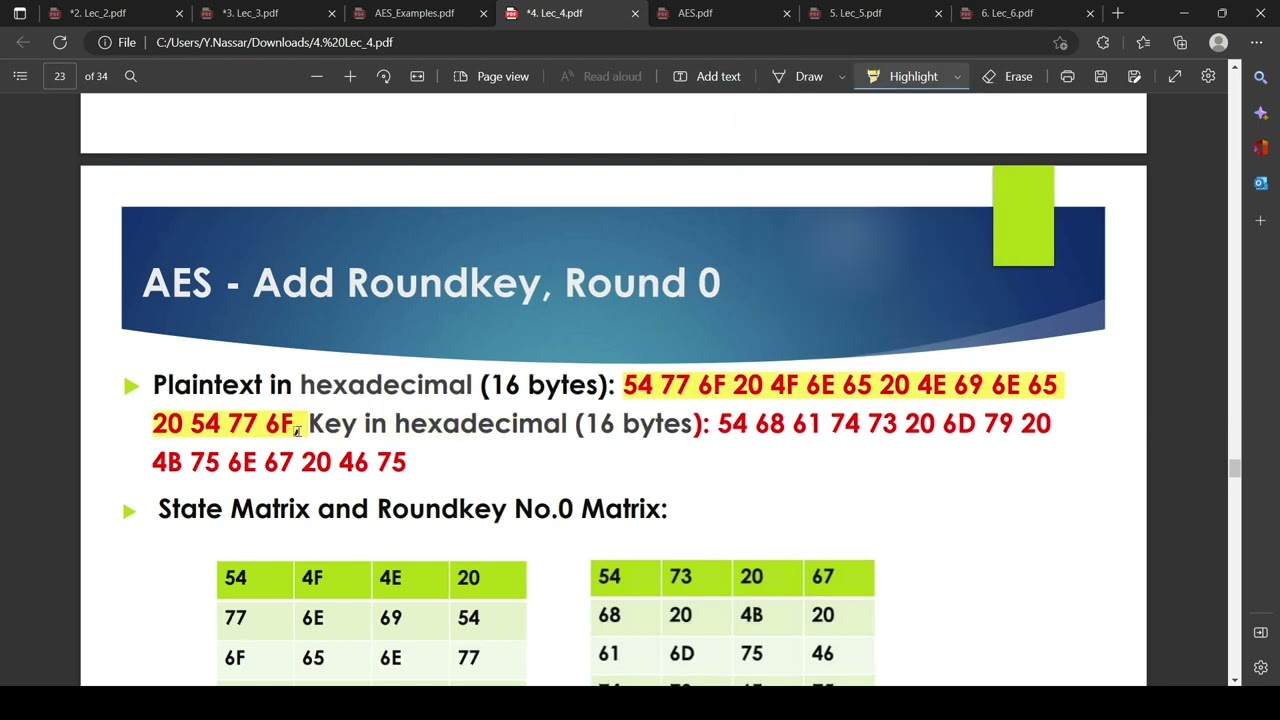Open sidebar settings gear
This screenshot has height=720, width=1280.
pos(1260,667)
